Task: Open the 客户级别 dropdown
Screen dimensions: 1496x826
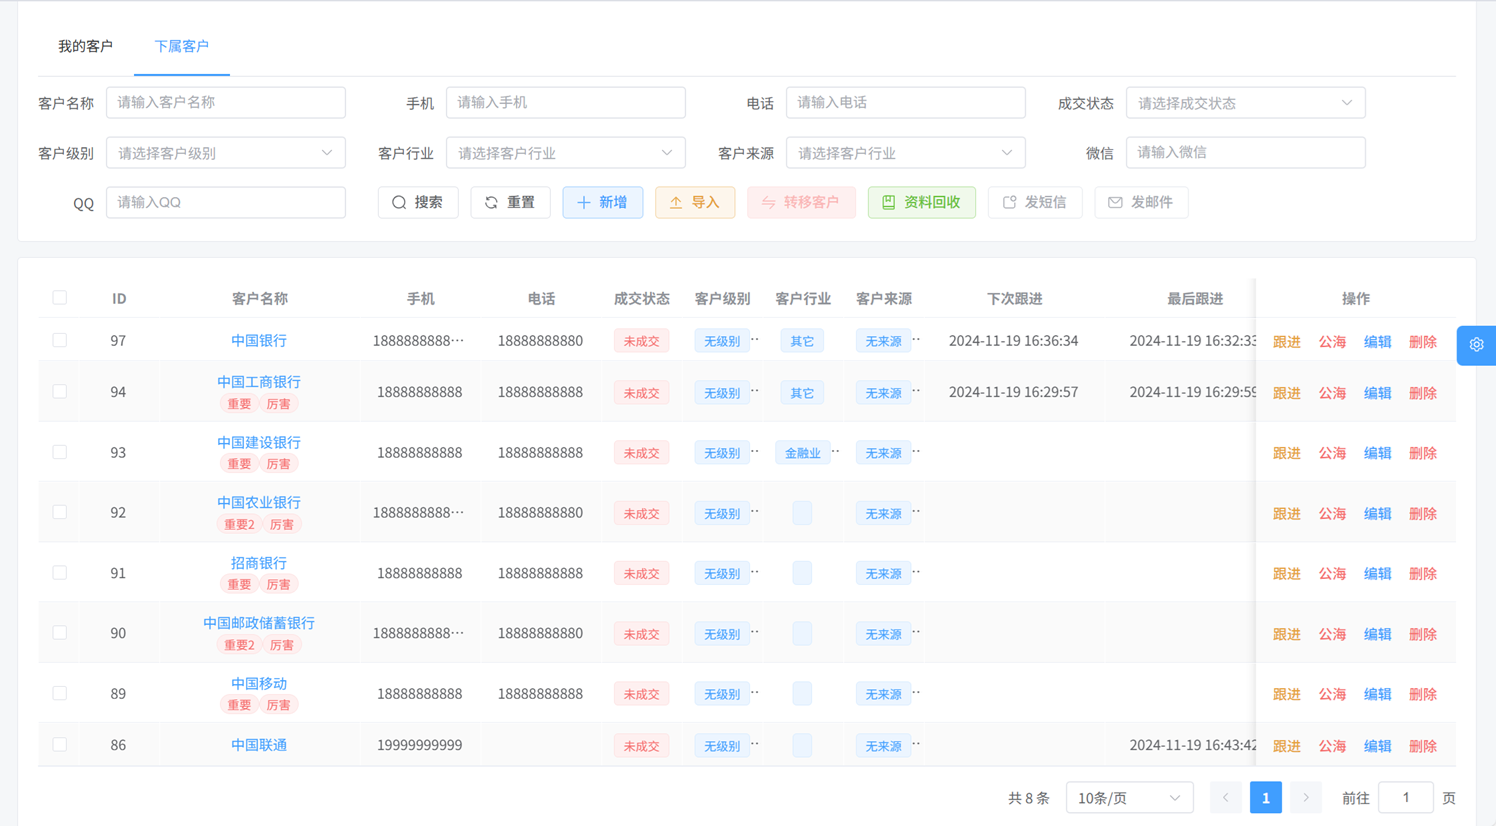Action: tap(225, 153)
